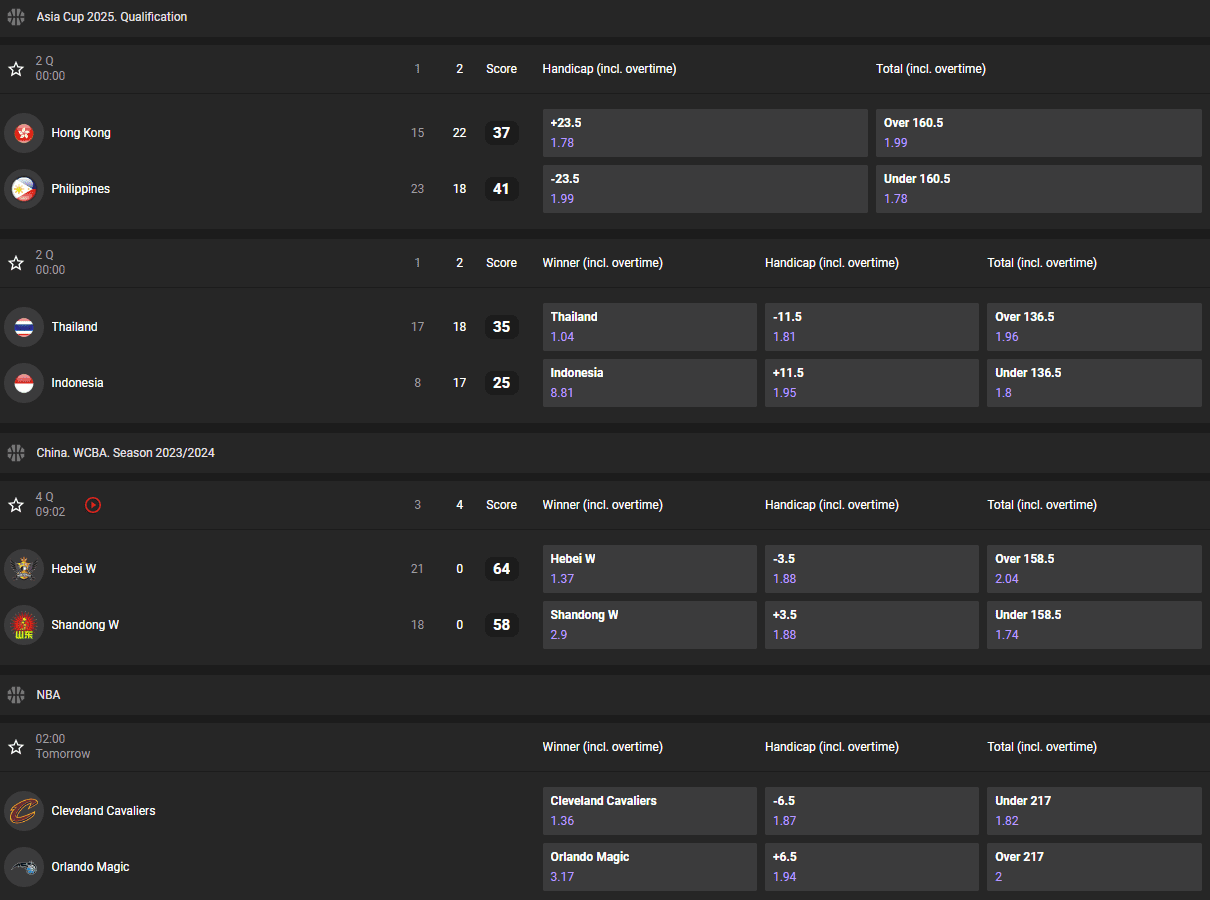Pick Shandong W to win at 2.9
1210x900 pixels.
650,625
